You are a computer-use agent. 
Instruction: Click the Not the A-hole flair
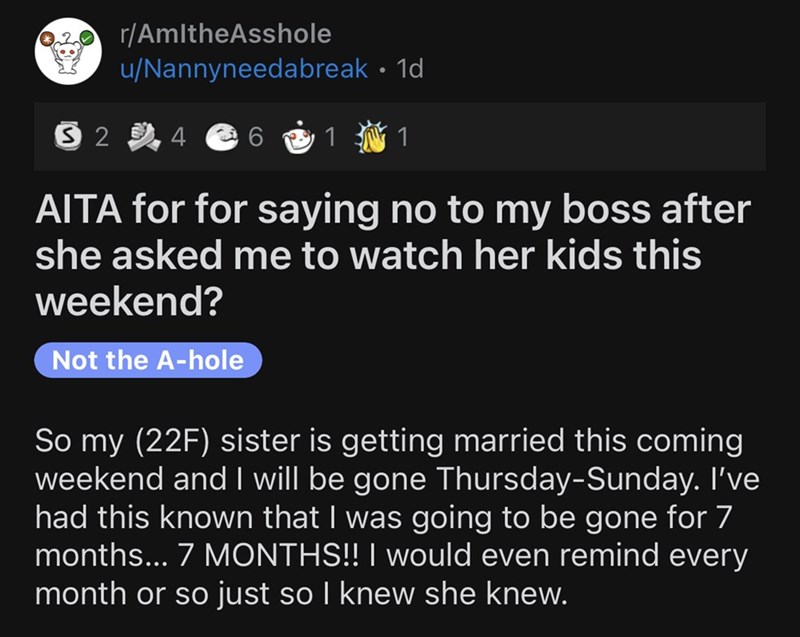click(x=148, y=360)
